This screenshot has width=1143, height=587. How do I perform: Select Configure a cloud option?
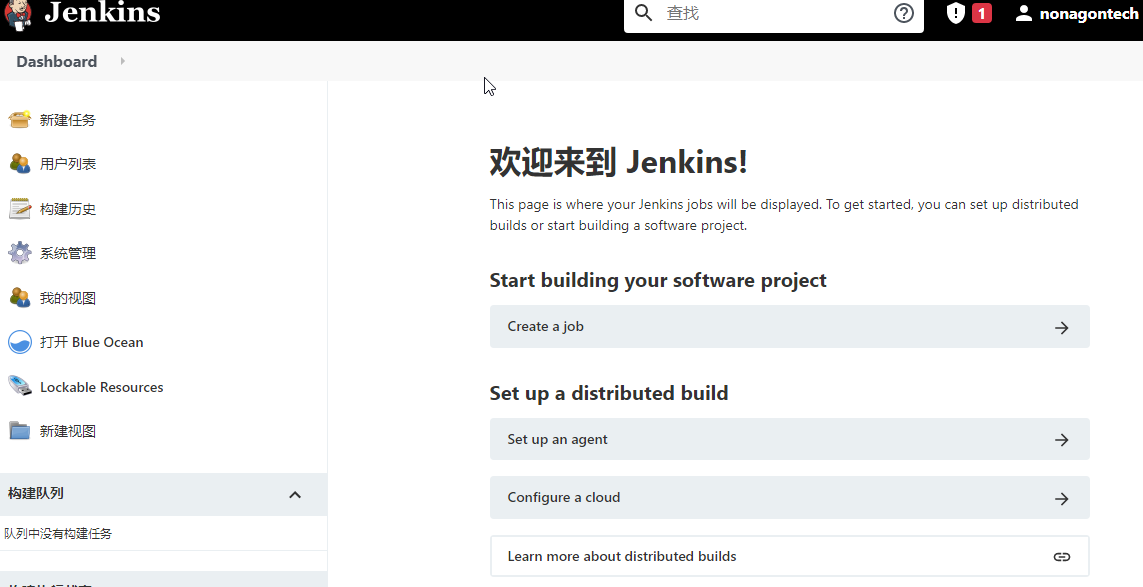789,498
